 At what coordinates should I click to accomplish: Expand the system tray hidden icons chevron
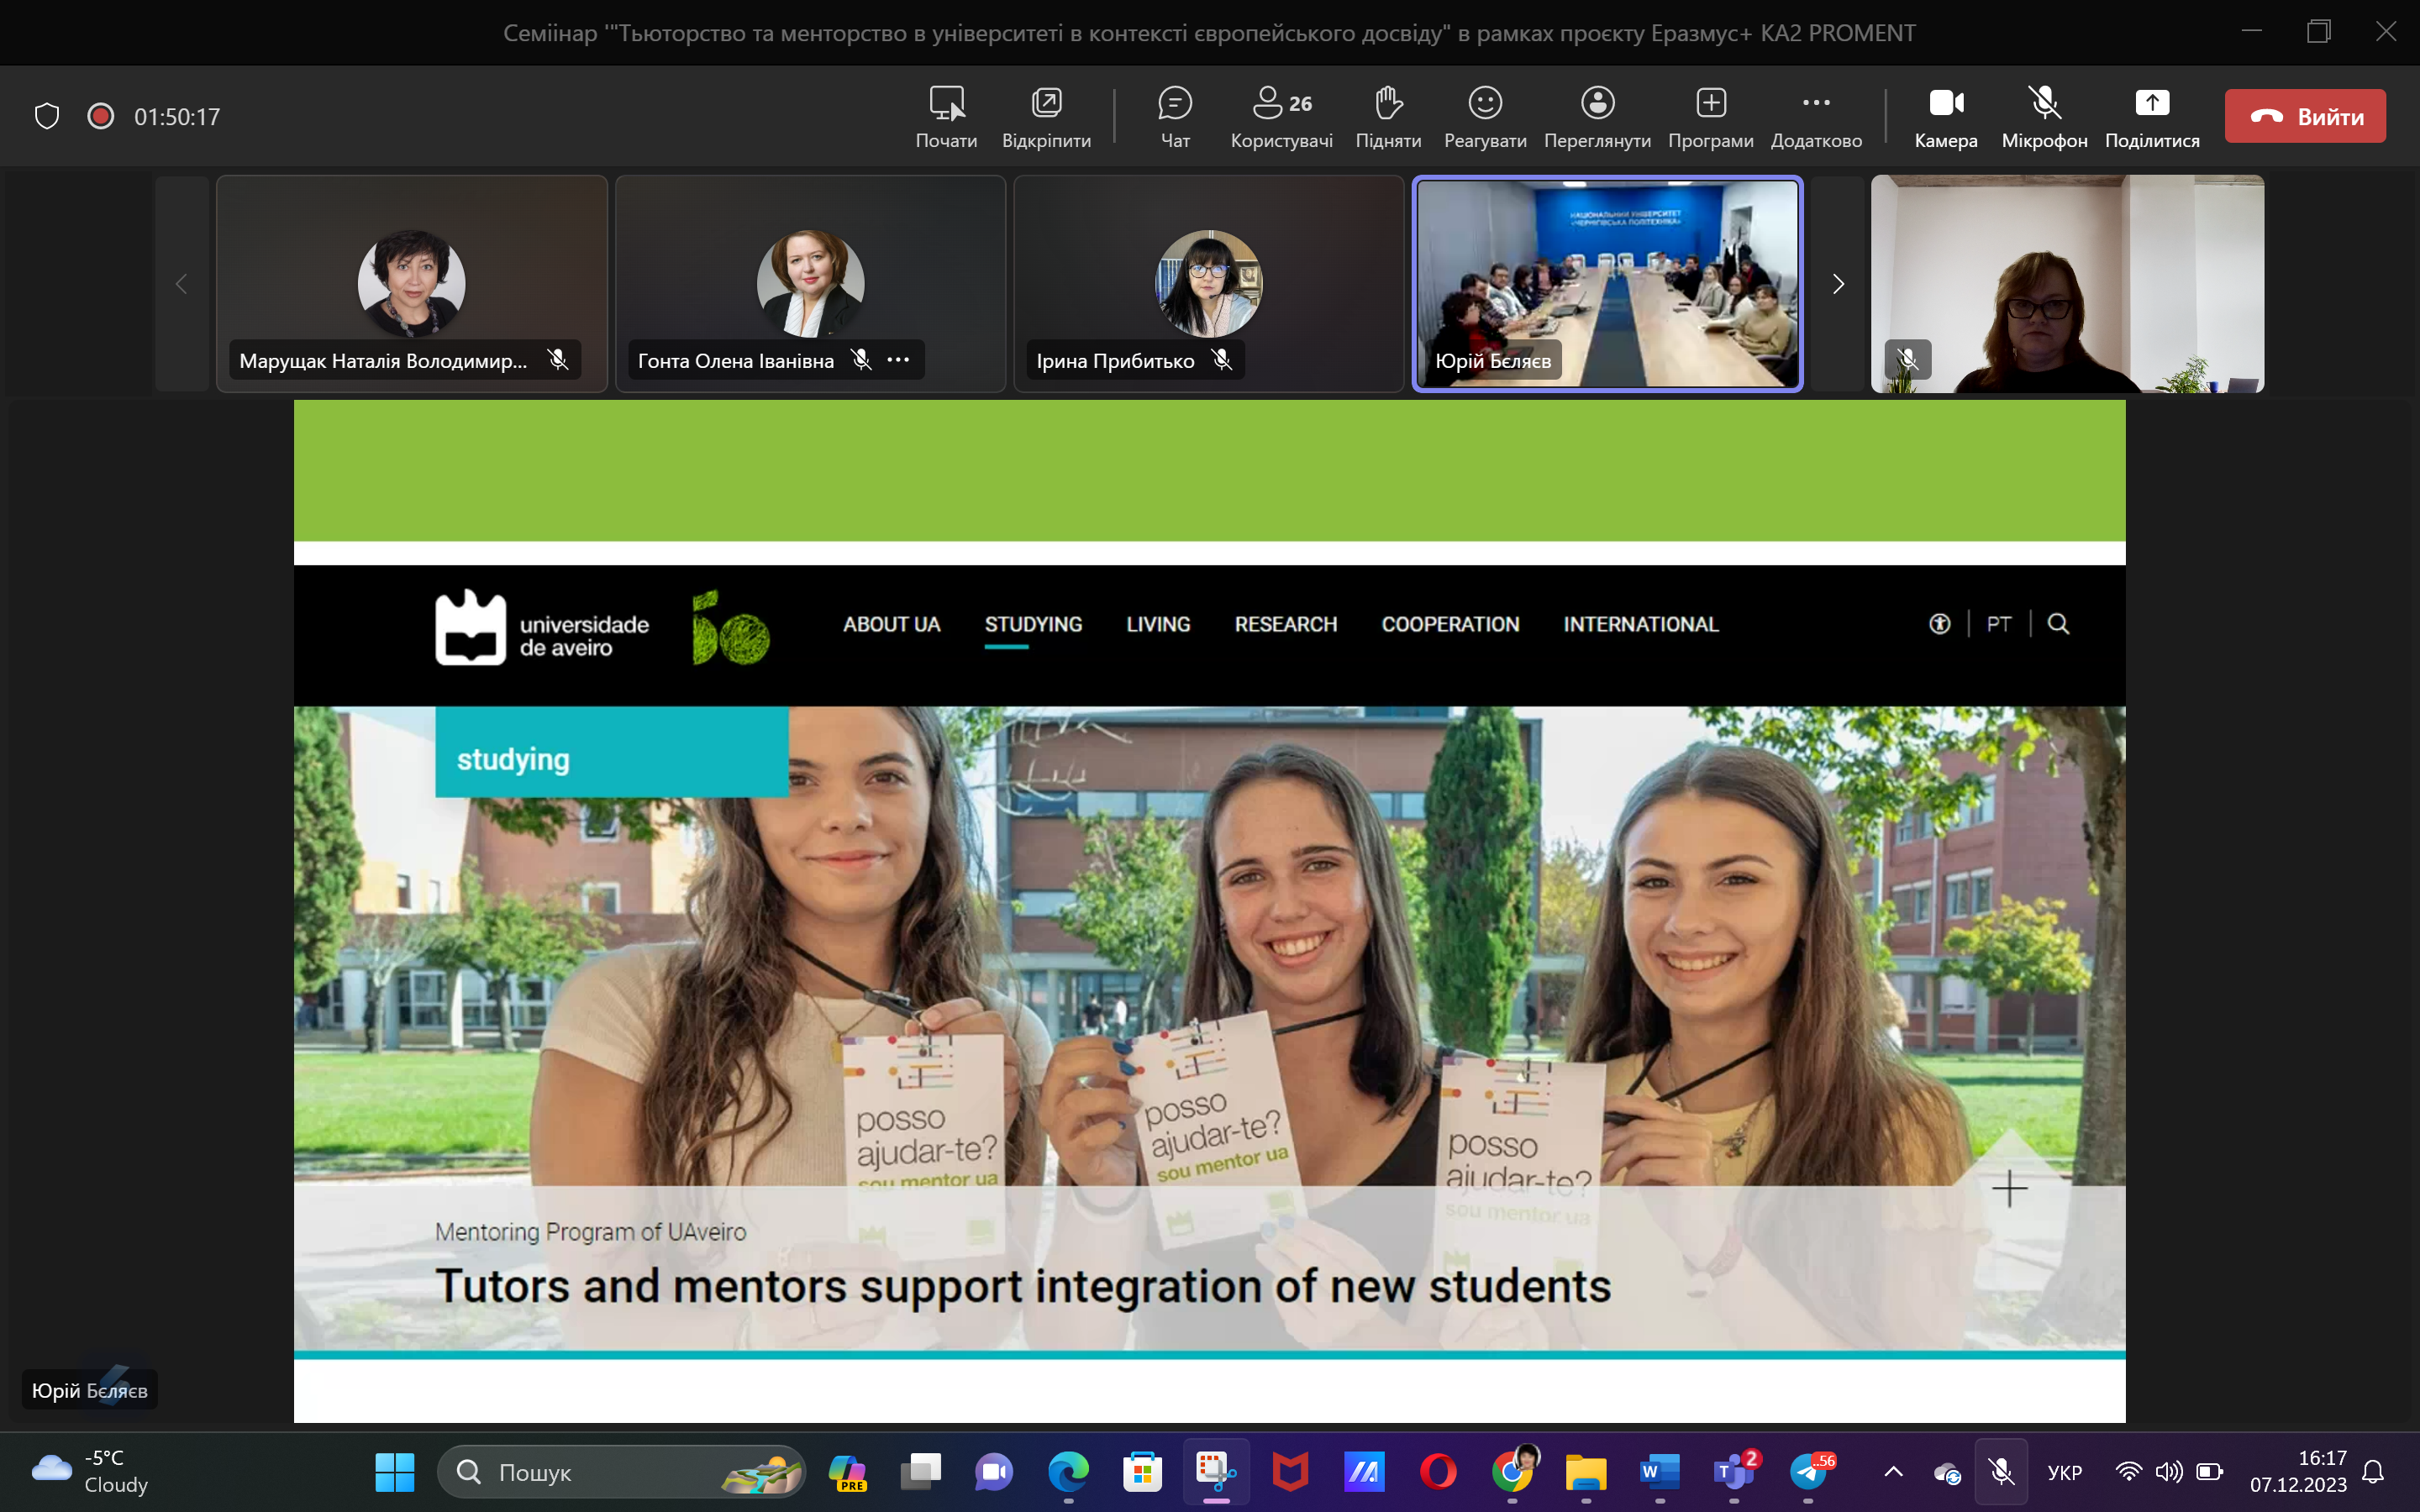[x=1894, y=1471]
